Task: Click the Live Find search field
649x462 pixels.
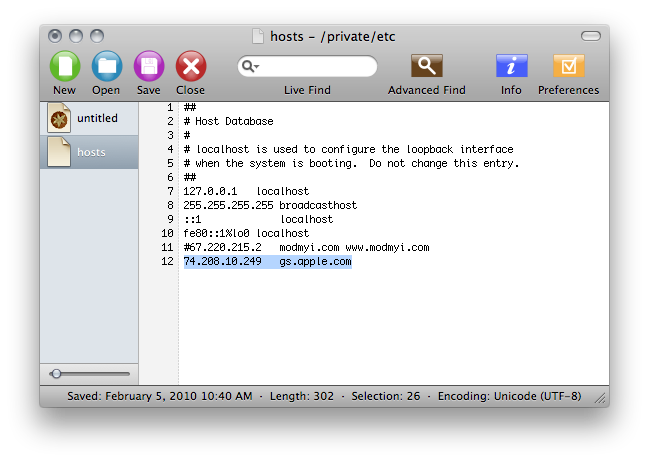Action: tap(307, 66)
